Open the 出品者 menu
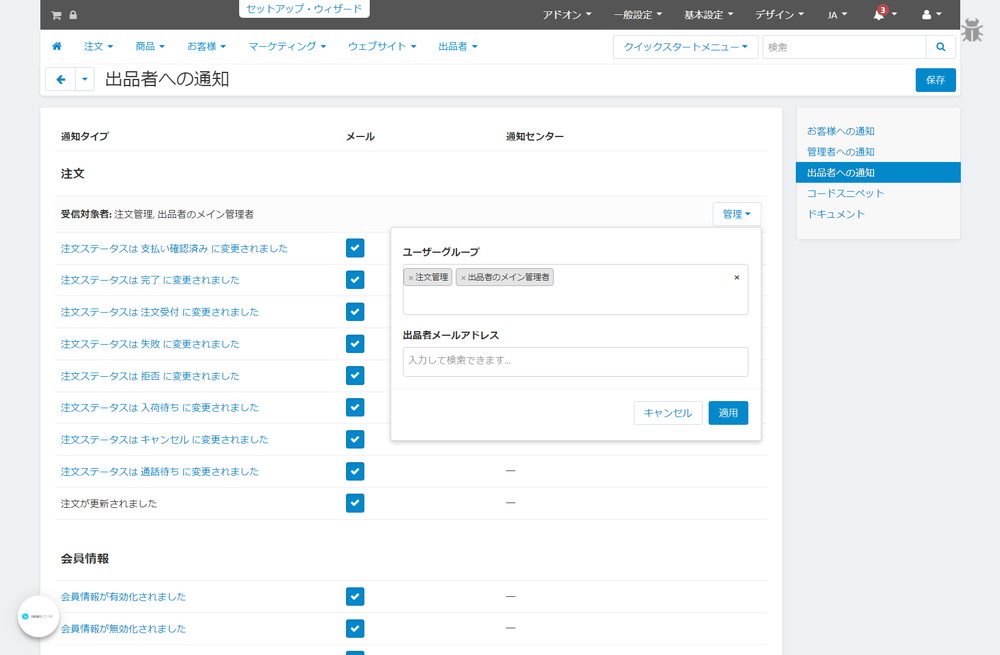Screen dimensions: 1000x655 (x=458, y=46)
